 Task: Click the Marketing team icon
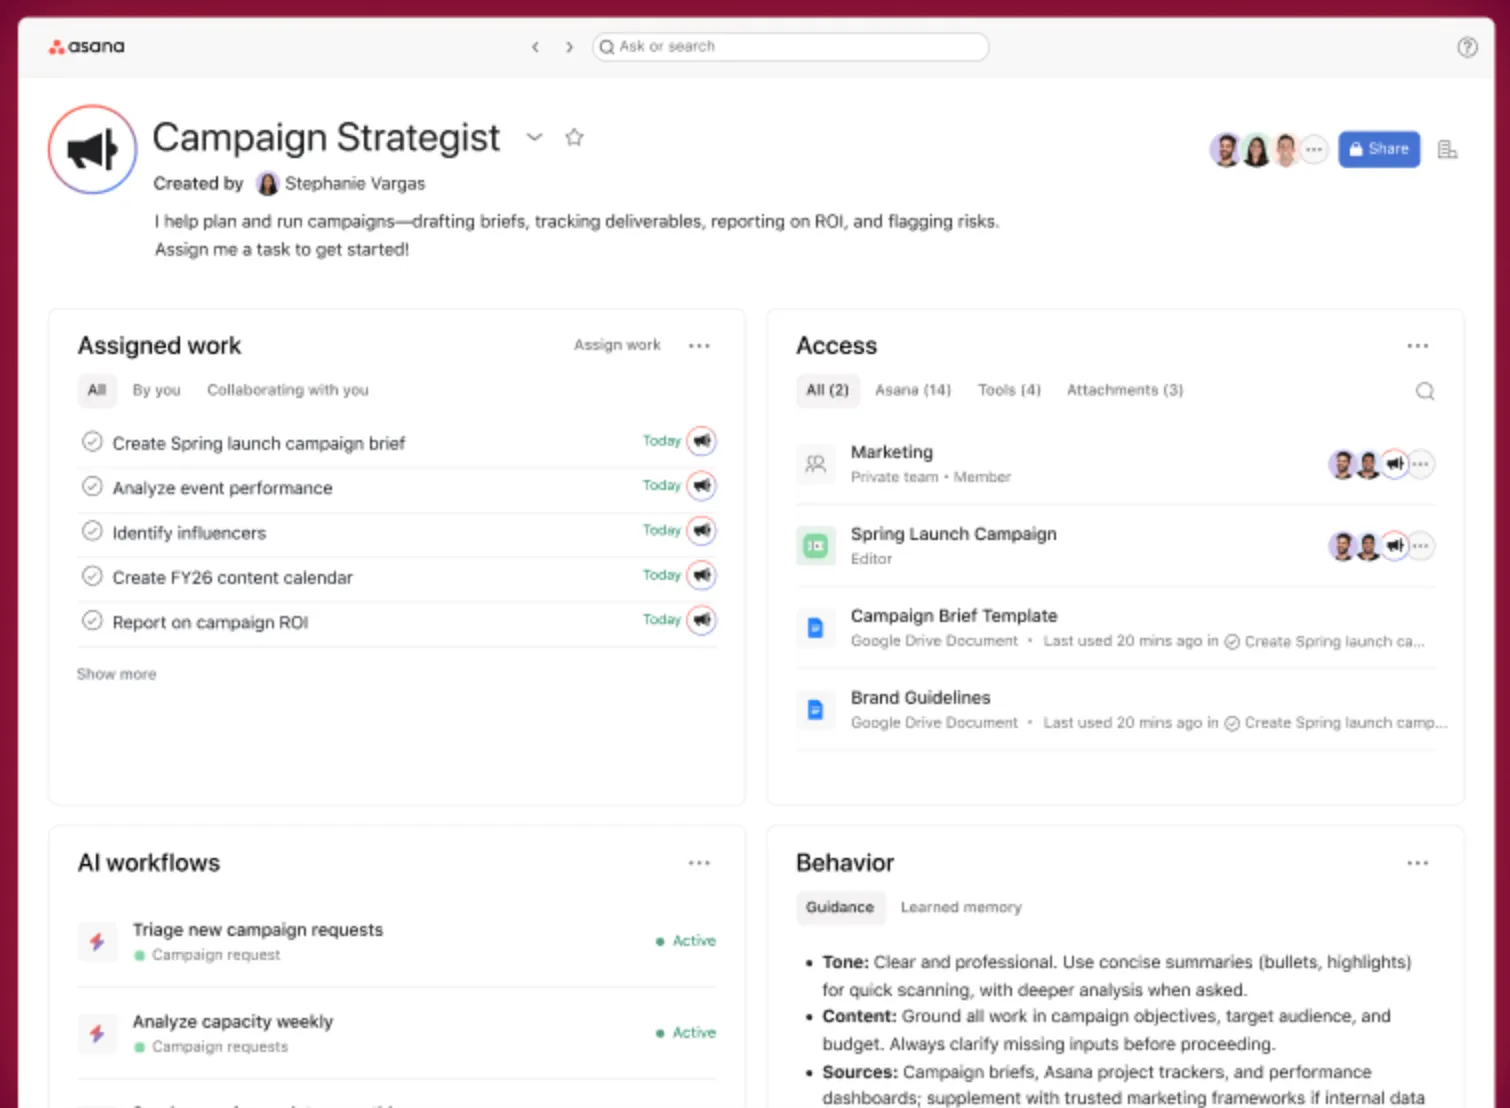[x=816, y=464]
